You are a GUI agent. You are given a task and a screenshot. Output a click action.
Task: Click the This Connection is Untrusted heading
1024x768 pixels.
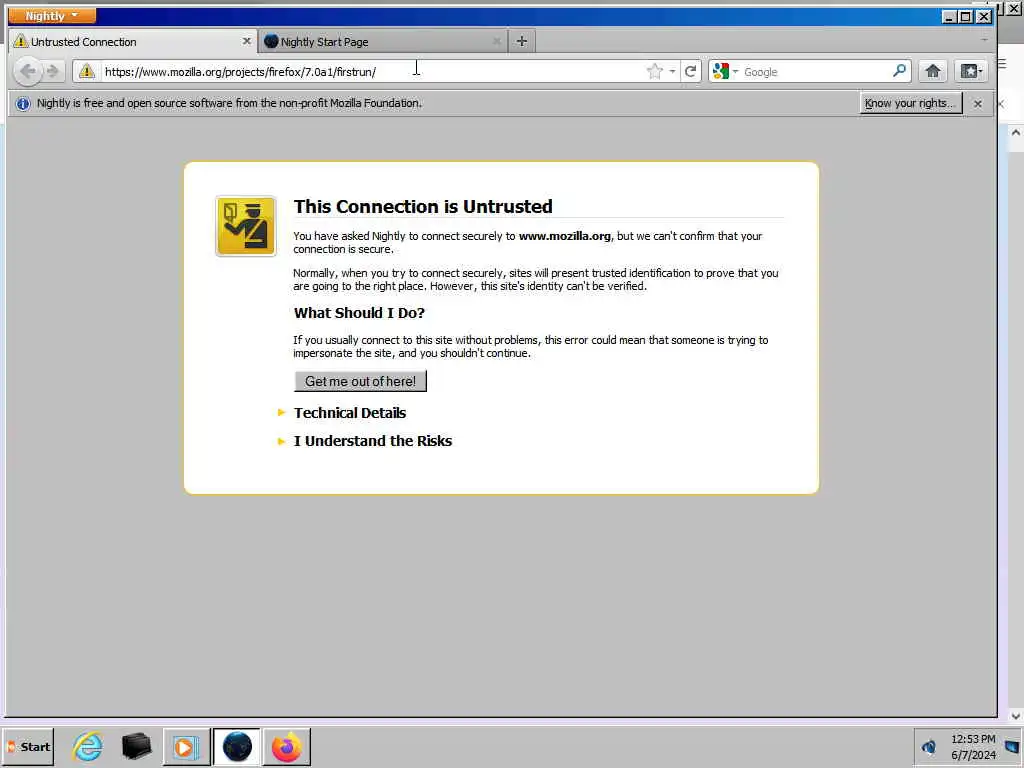[x=423, y=206]
